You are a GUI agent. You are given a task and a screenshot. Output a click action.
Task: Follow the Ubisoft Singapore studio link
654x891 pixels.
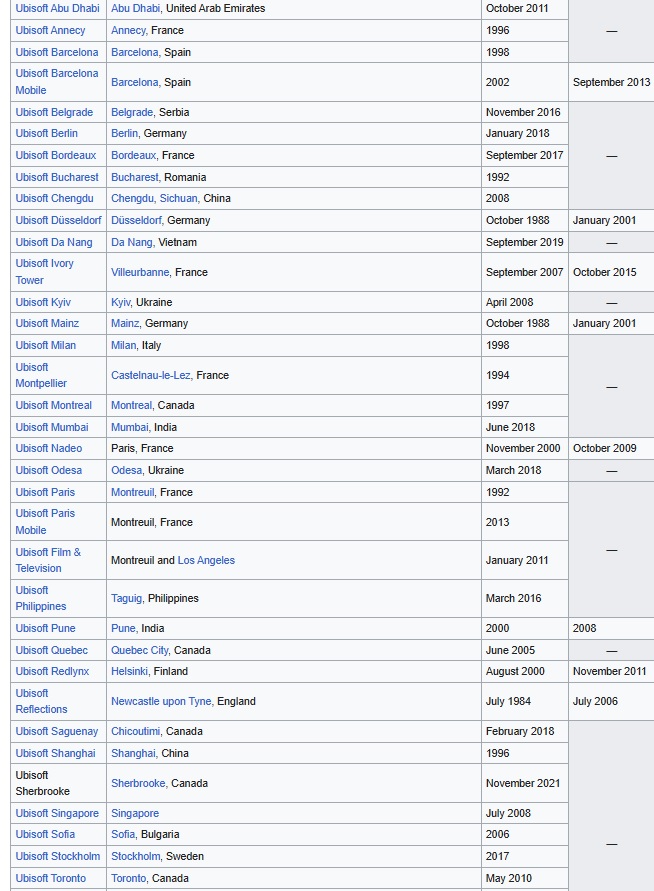tap(57, 813)
